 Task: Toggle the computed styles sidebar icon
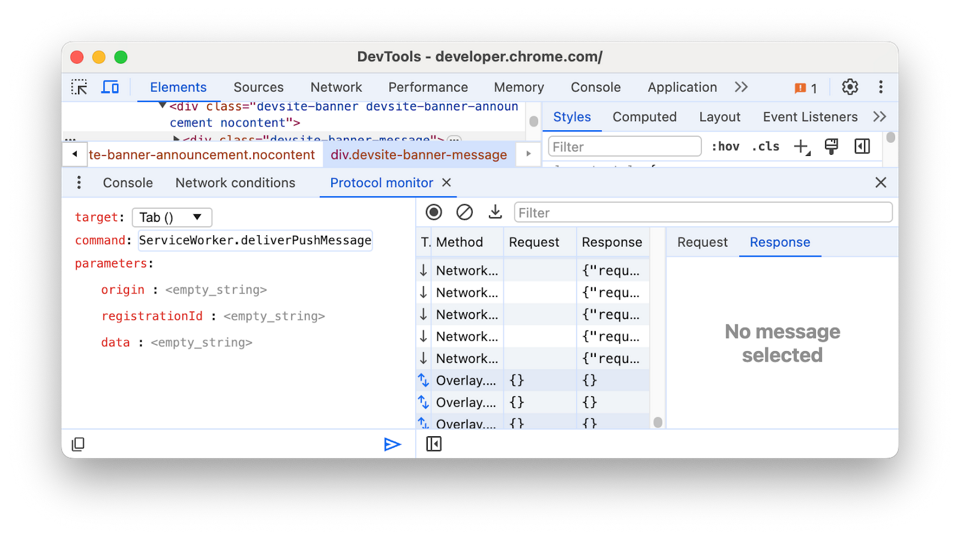click(862, 147)
